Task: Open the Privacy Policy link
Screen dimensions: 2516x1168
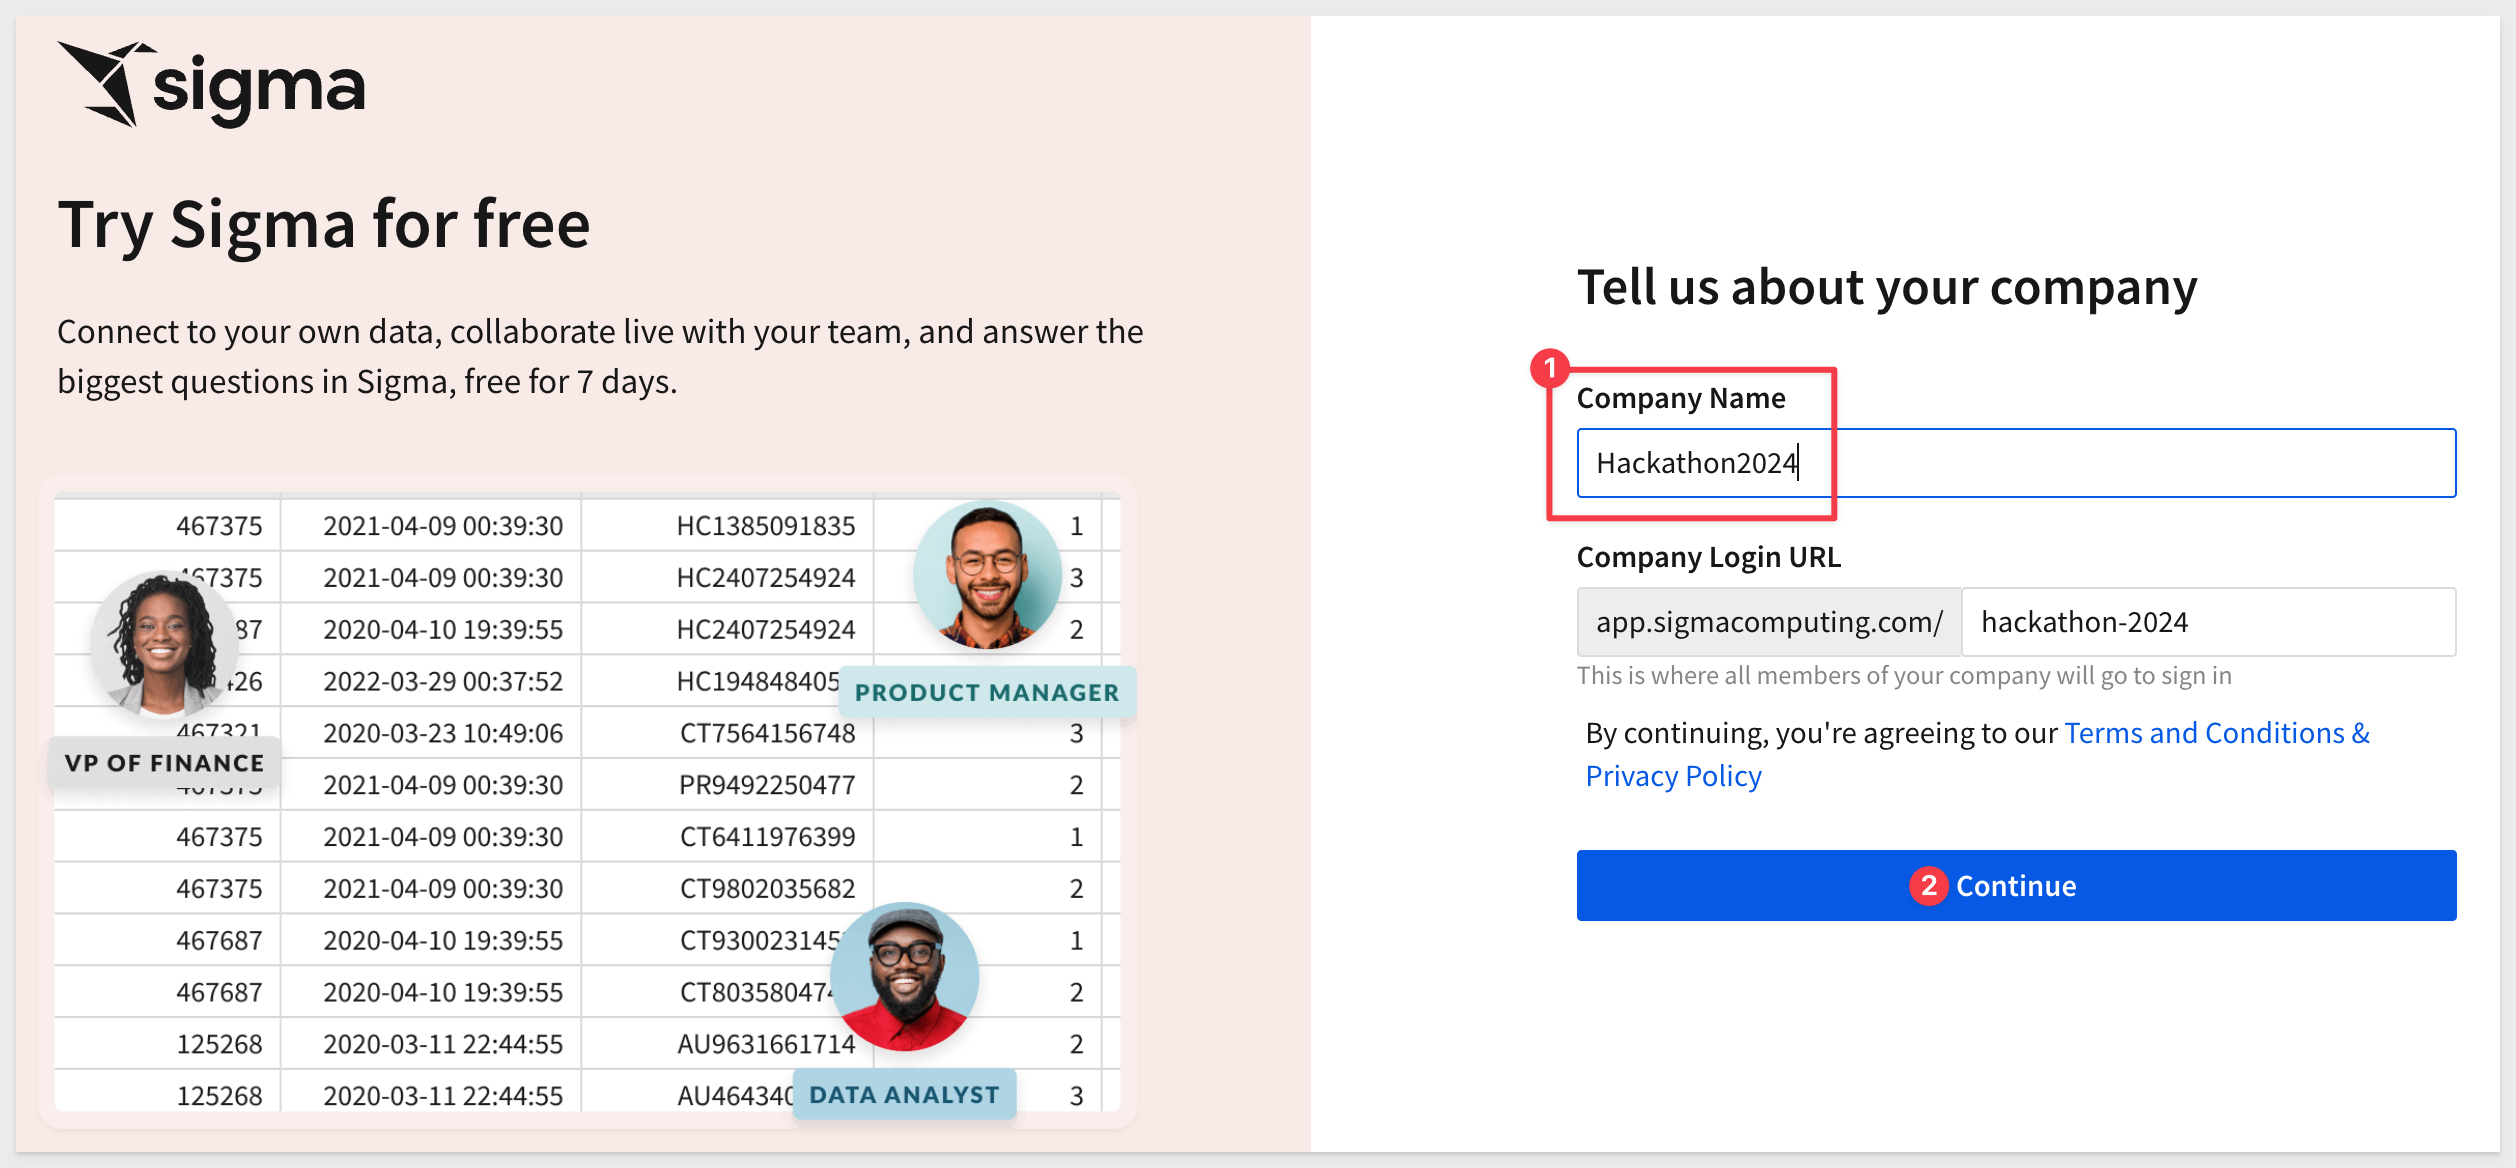Action: pos(1674,776)
